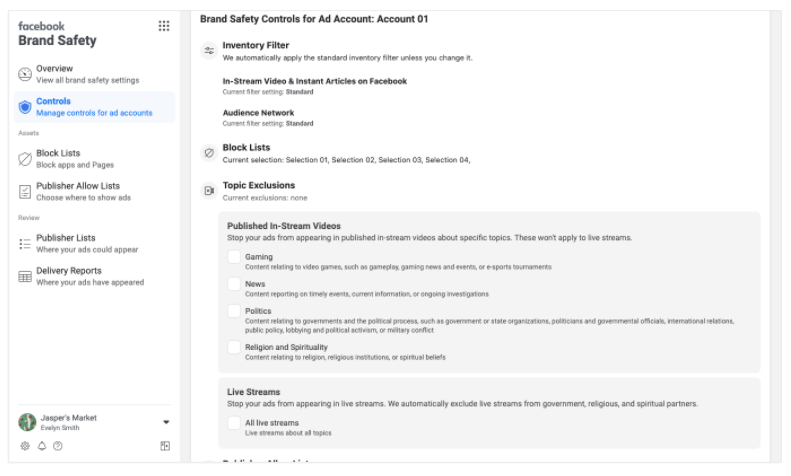Go to Overview in sidebar

[94, 74]
